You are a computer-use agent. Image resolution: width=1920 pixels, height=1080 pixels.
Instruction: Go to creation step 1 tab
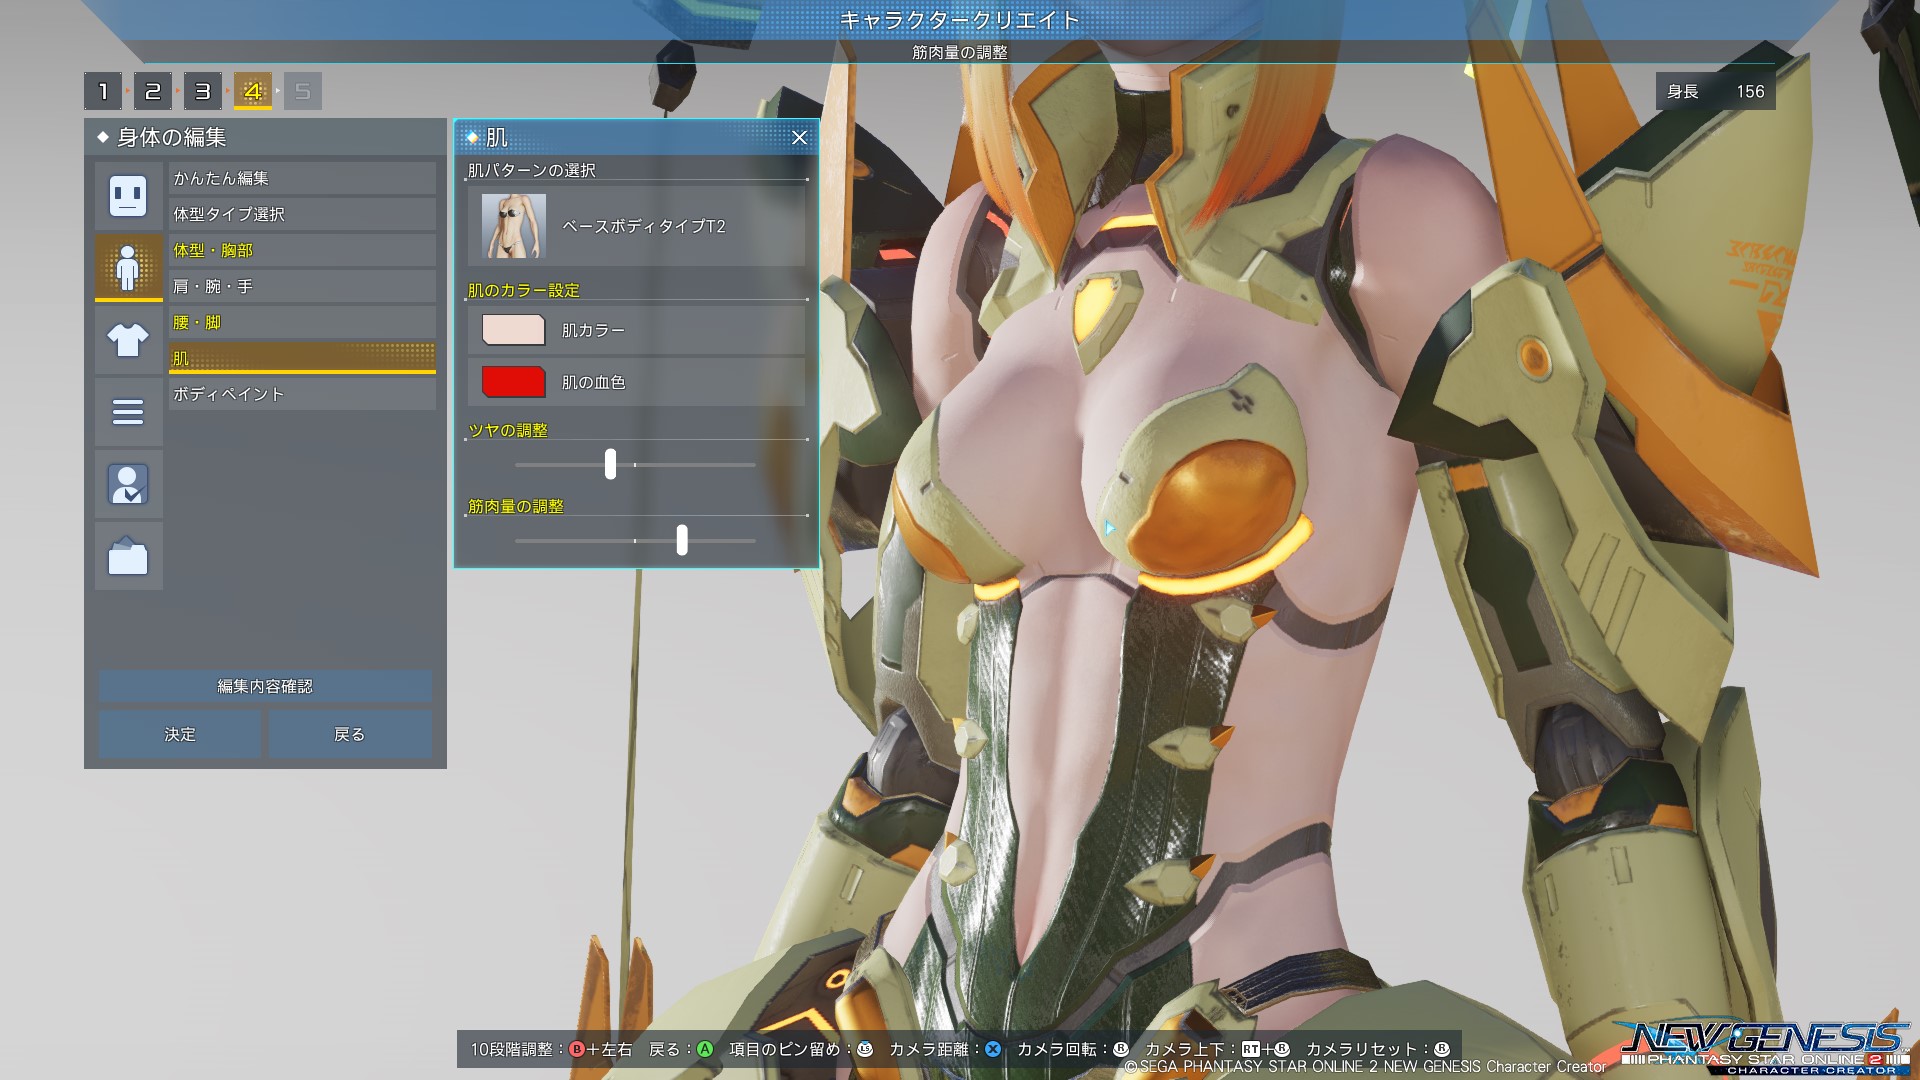point(103,92)
